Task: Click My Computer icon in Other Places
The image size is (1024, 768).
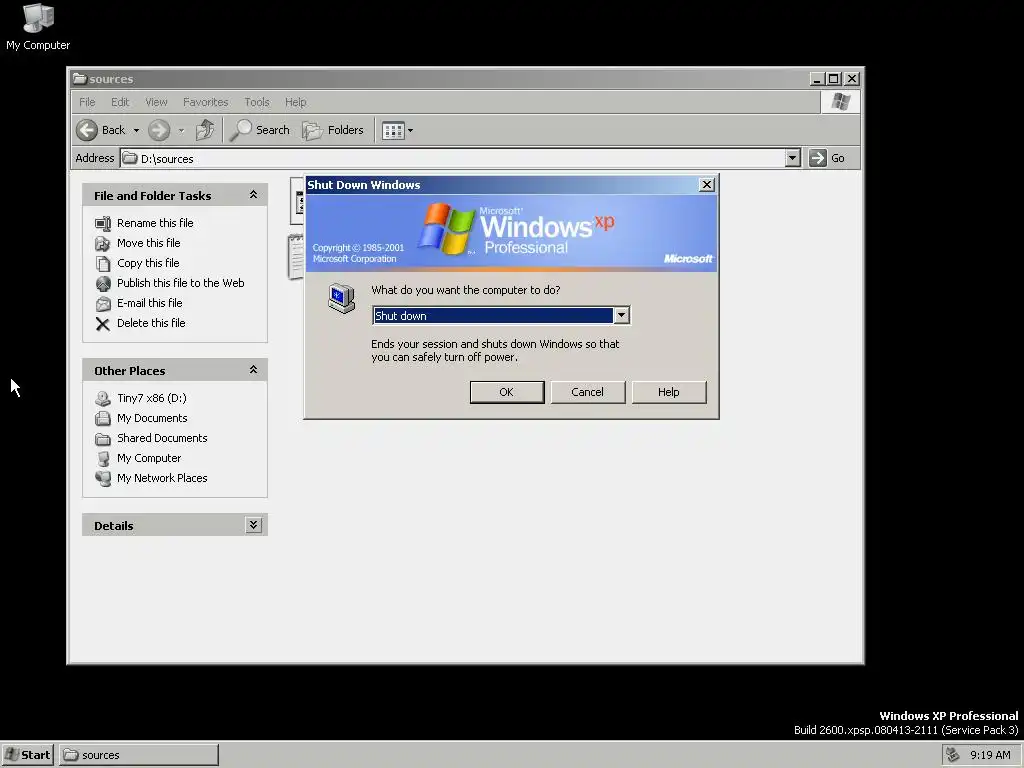Action: coord(103,458)
